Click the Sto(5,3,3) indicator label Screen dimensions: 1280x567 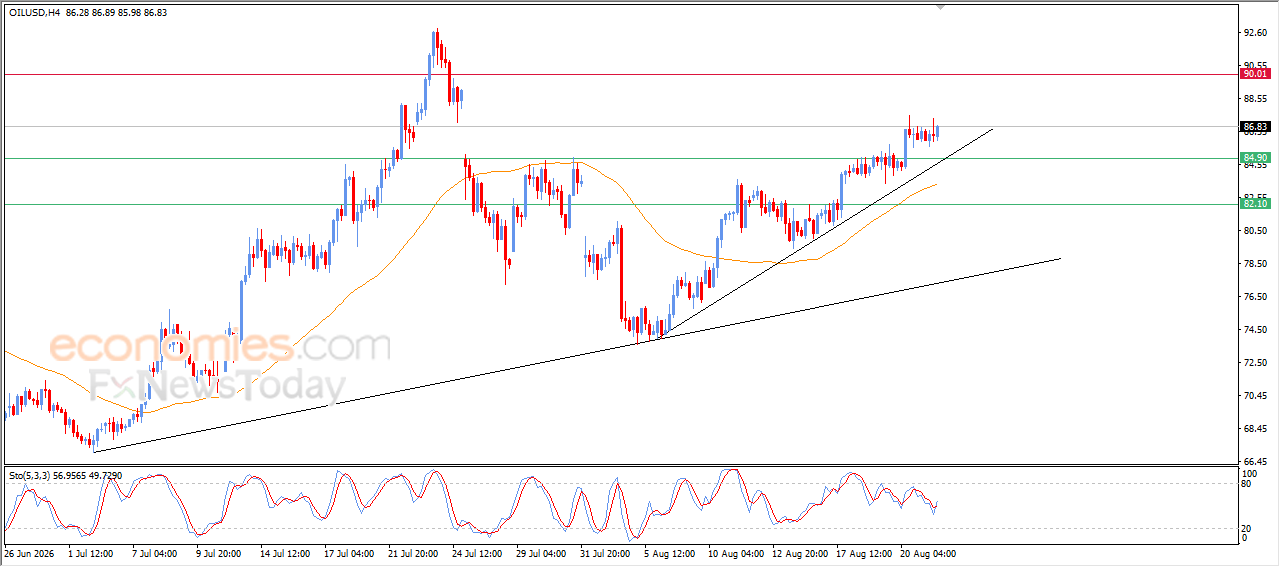[x=31, y=475]
